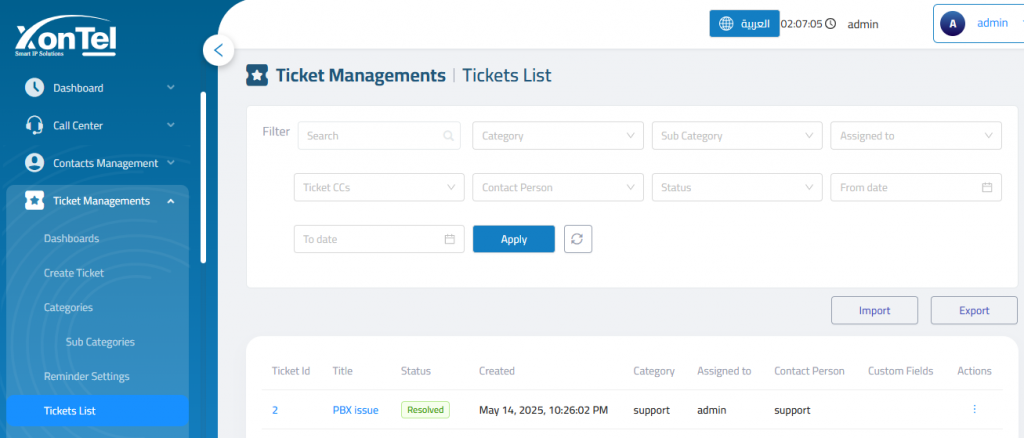Open actions menu for ticket 2
The image size is (1024, 438).
point(974,409)
